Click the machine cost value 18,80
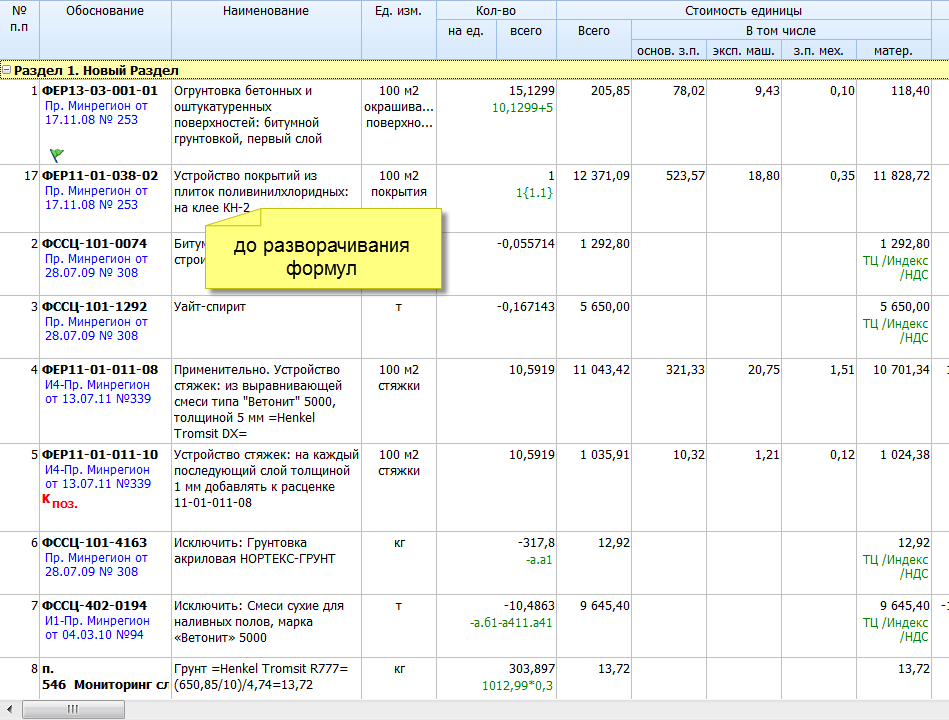The image size is (949, 720). click(764, 176)
